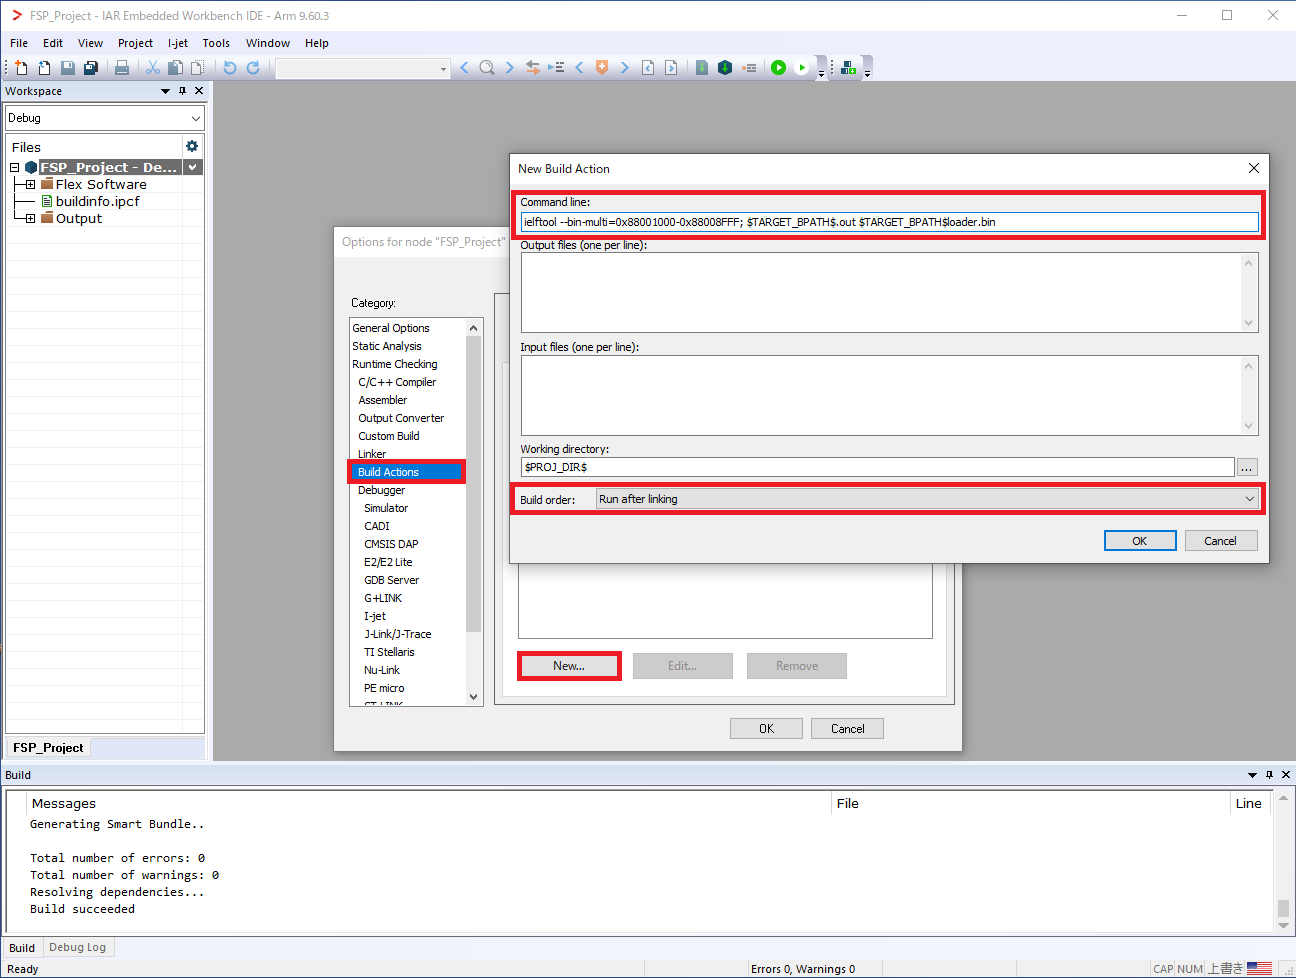Click the Print toolbar icon
Viewport: 1296px width, 978px height.
pos(122,67)
